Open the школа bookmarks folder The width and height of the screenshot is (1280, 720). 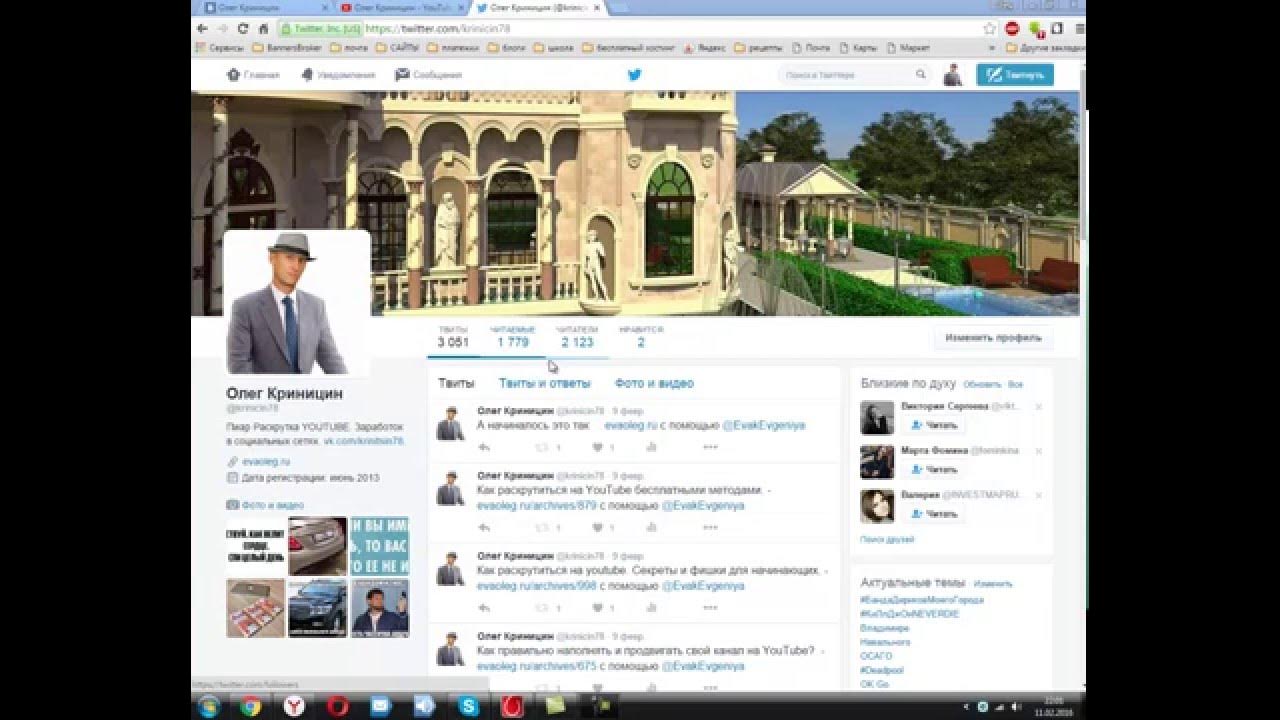pyautogui.click(x=554, y=47)
